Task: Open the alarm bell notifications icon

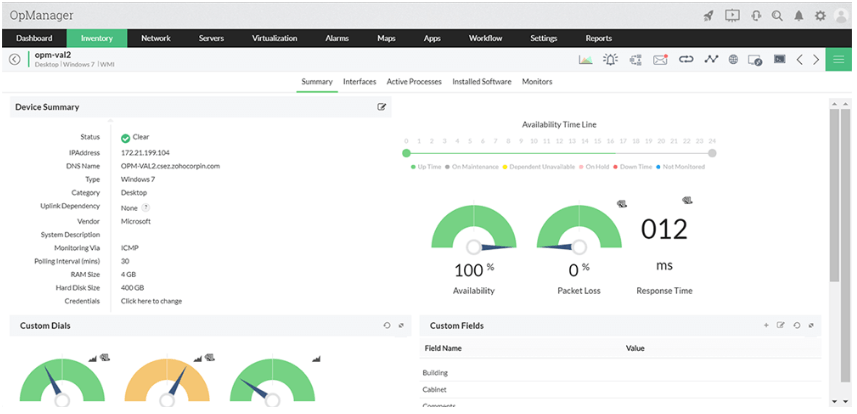Action: [x=798, y=15]
